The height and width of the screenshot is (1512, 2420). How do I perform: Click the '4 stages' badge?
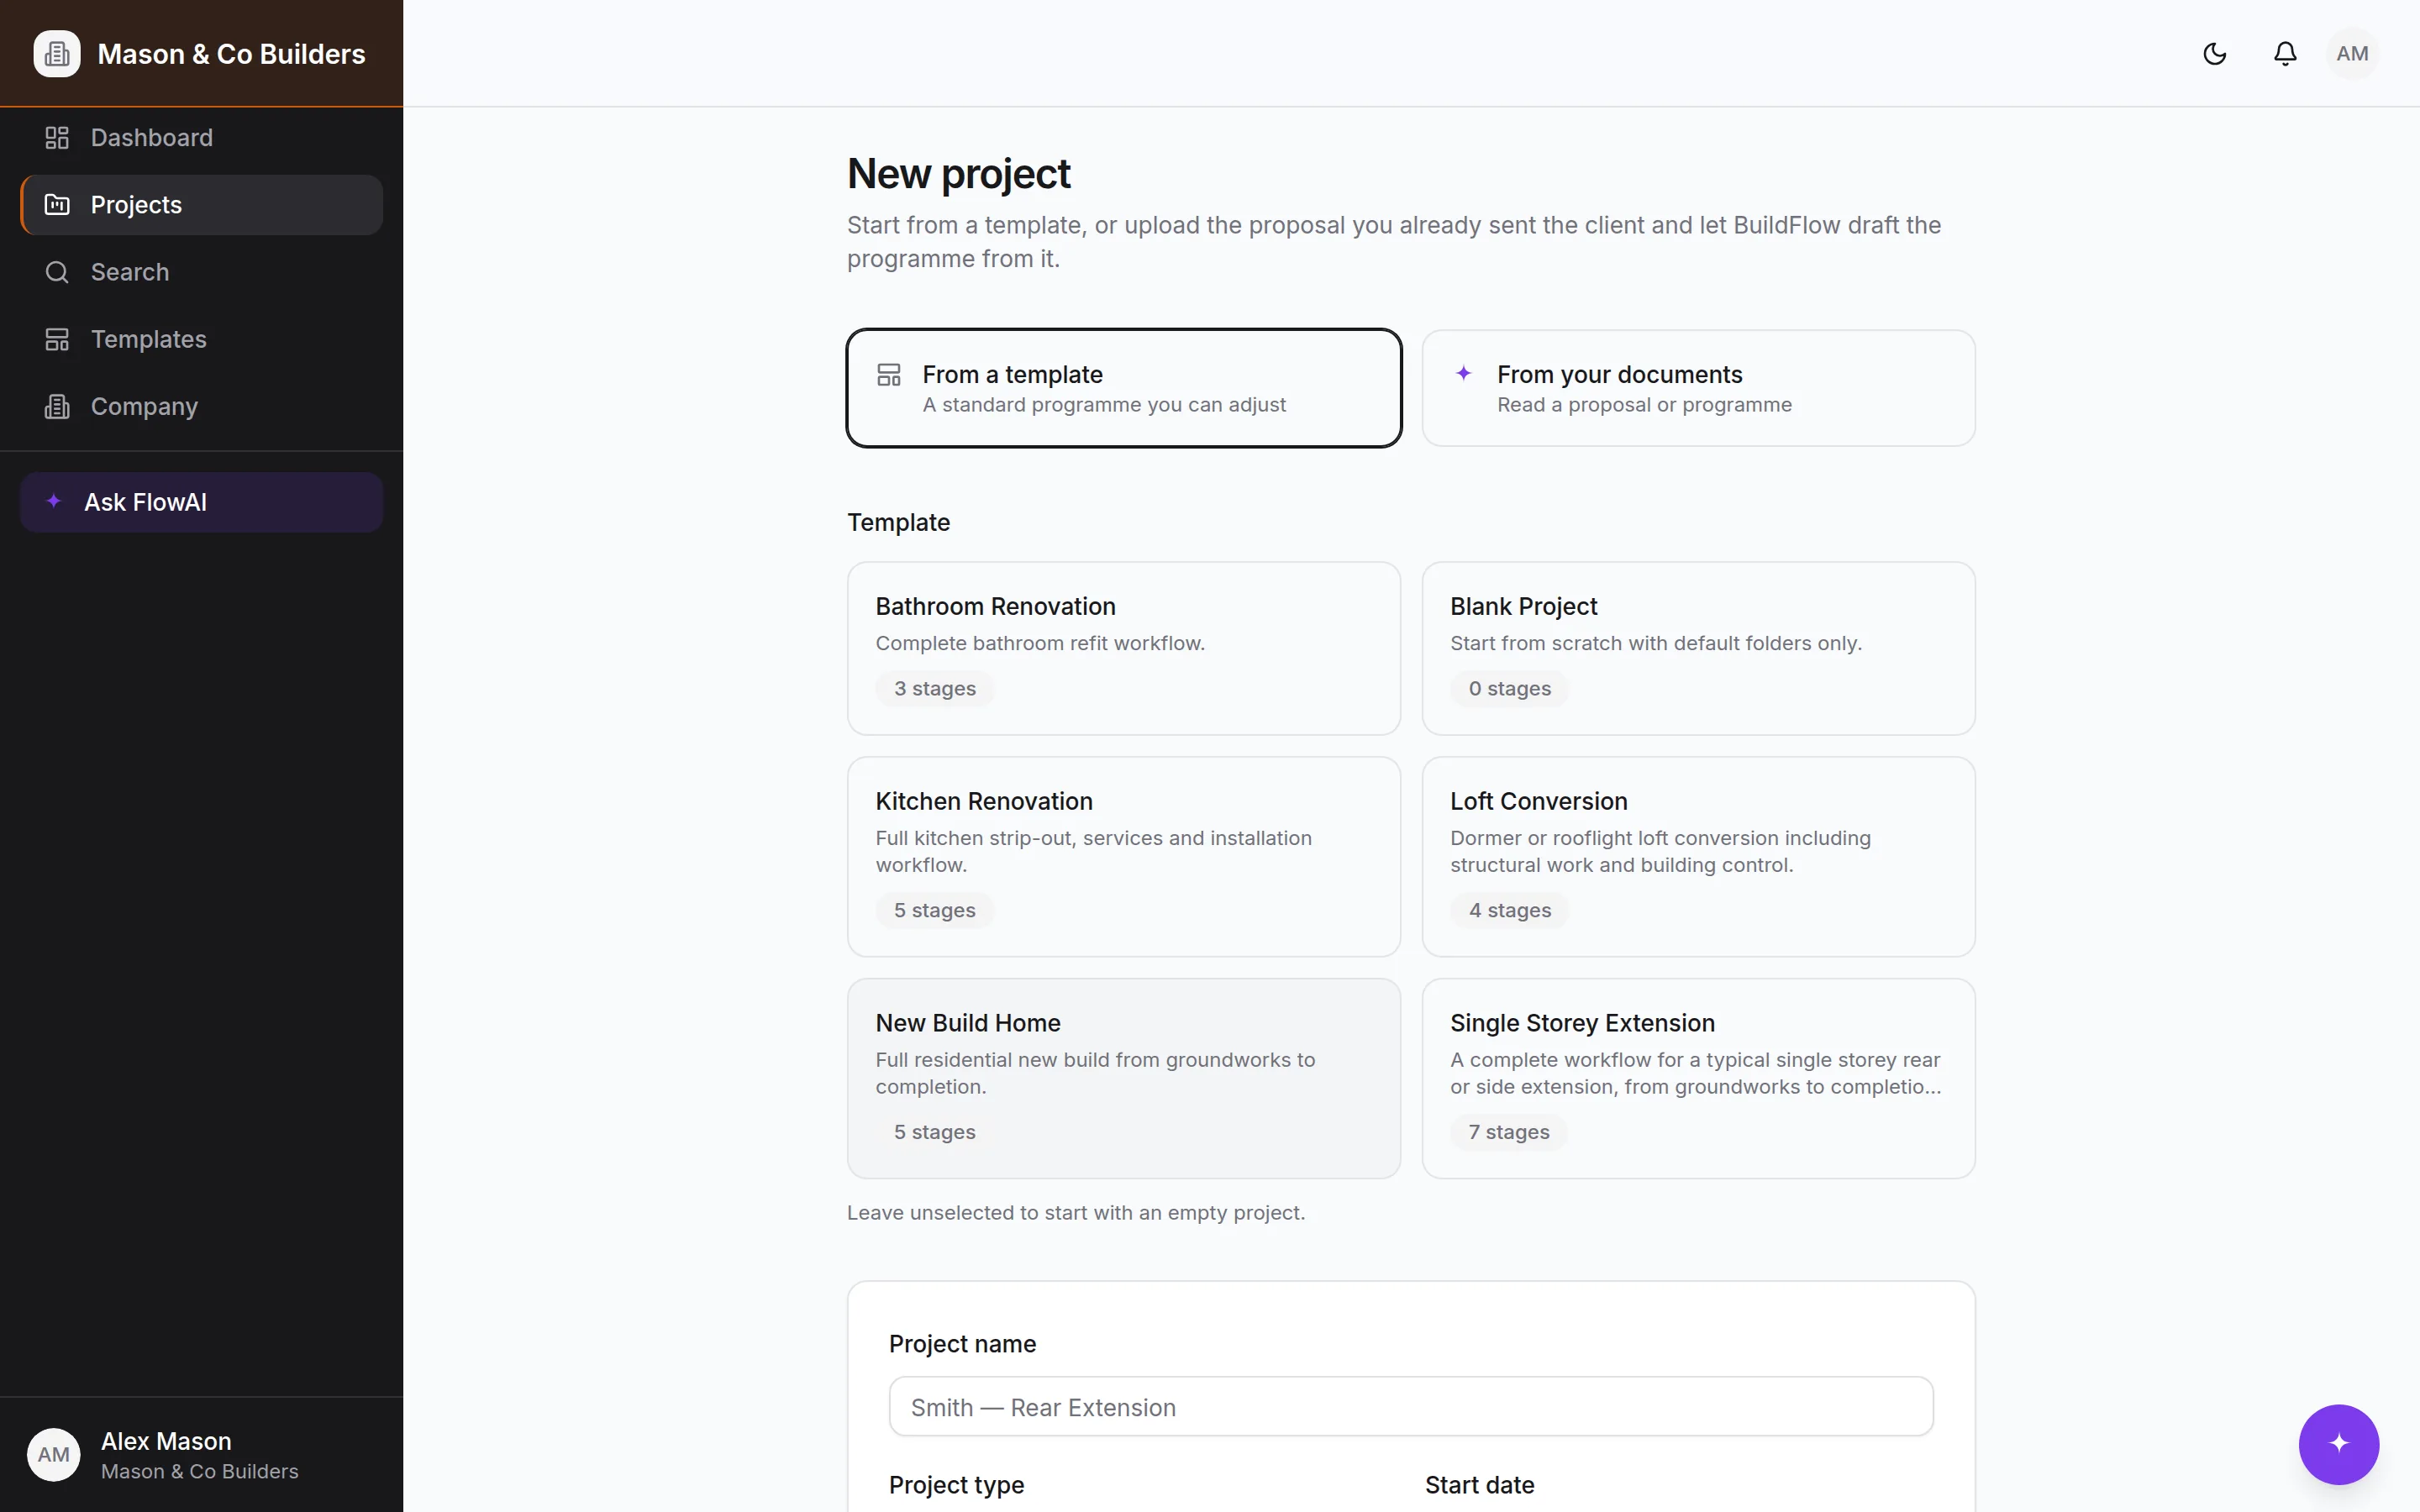click(x=1509, y=910)
